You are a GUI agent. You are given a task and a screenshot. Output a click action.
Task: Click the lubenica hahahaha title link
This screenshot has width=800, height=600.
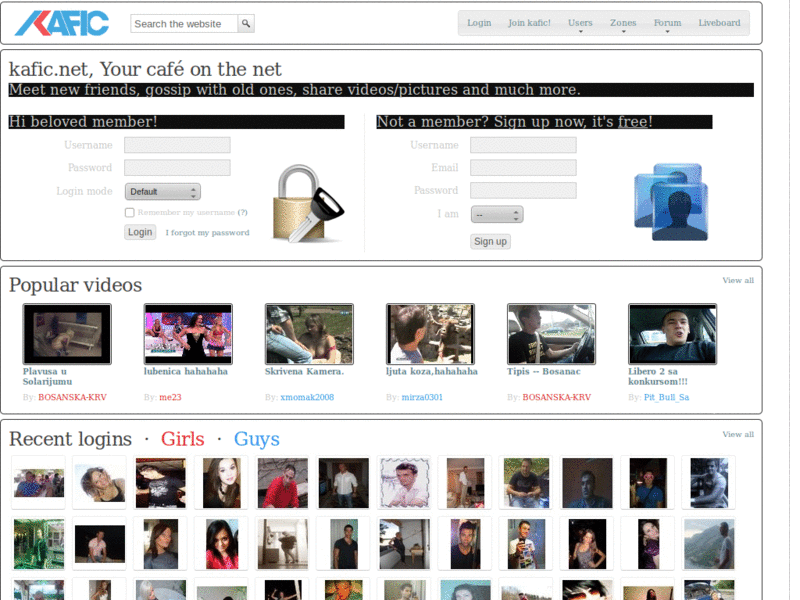186,371
